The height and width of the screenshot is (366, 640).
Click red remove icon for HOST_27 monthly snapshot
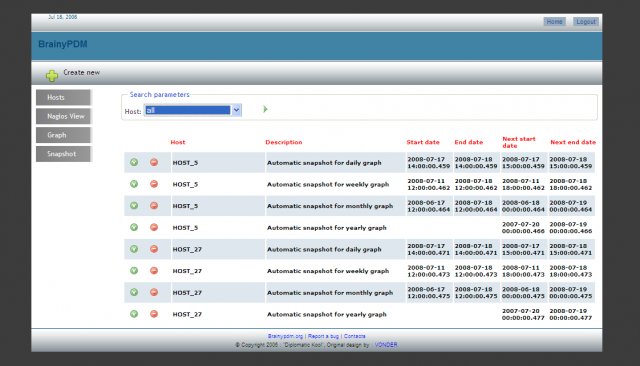click(x=154, y=292)
